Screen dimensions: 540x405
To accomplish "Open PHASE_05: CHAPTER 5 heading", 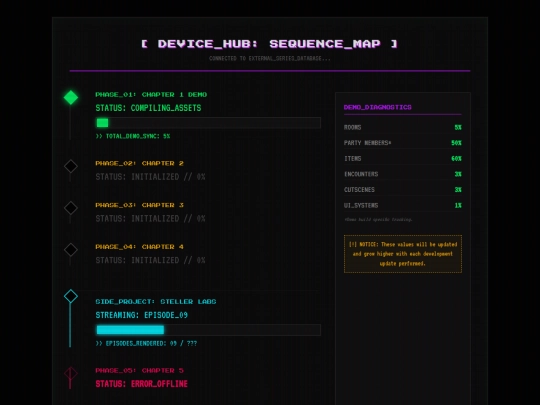I will pos(139,370).
